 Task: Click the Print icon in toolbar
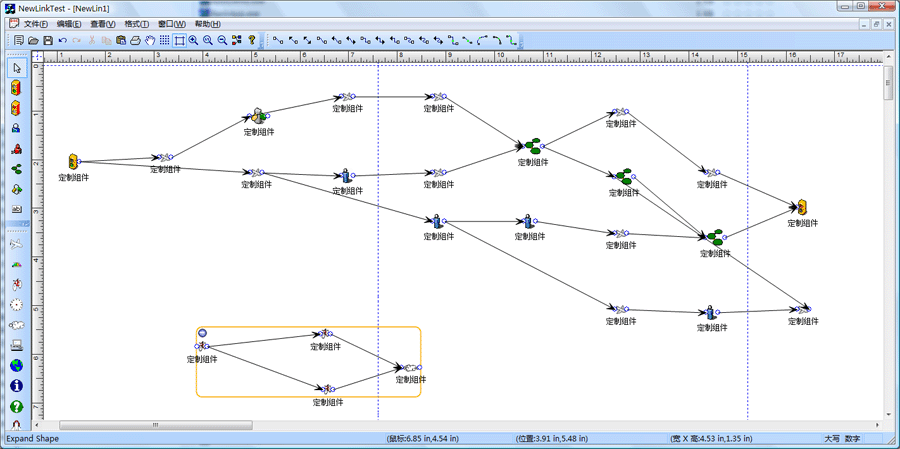pos(135,41)
